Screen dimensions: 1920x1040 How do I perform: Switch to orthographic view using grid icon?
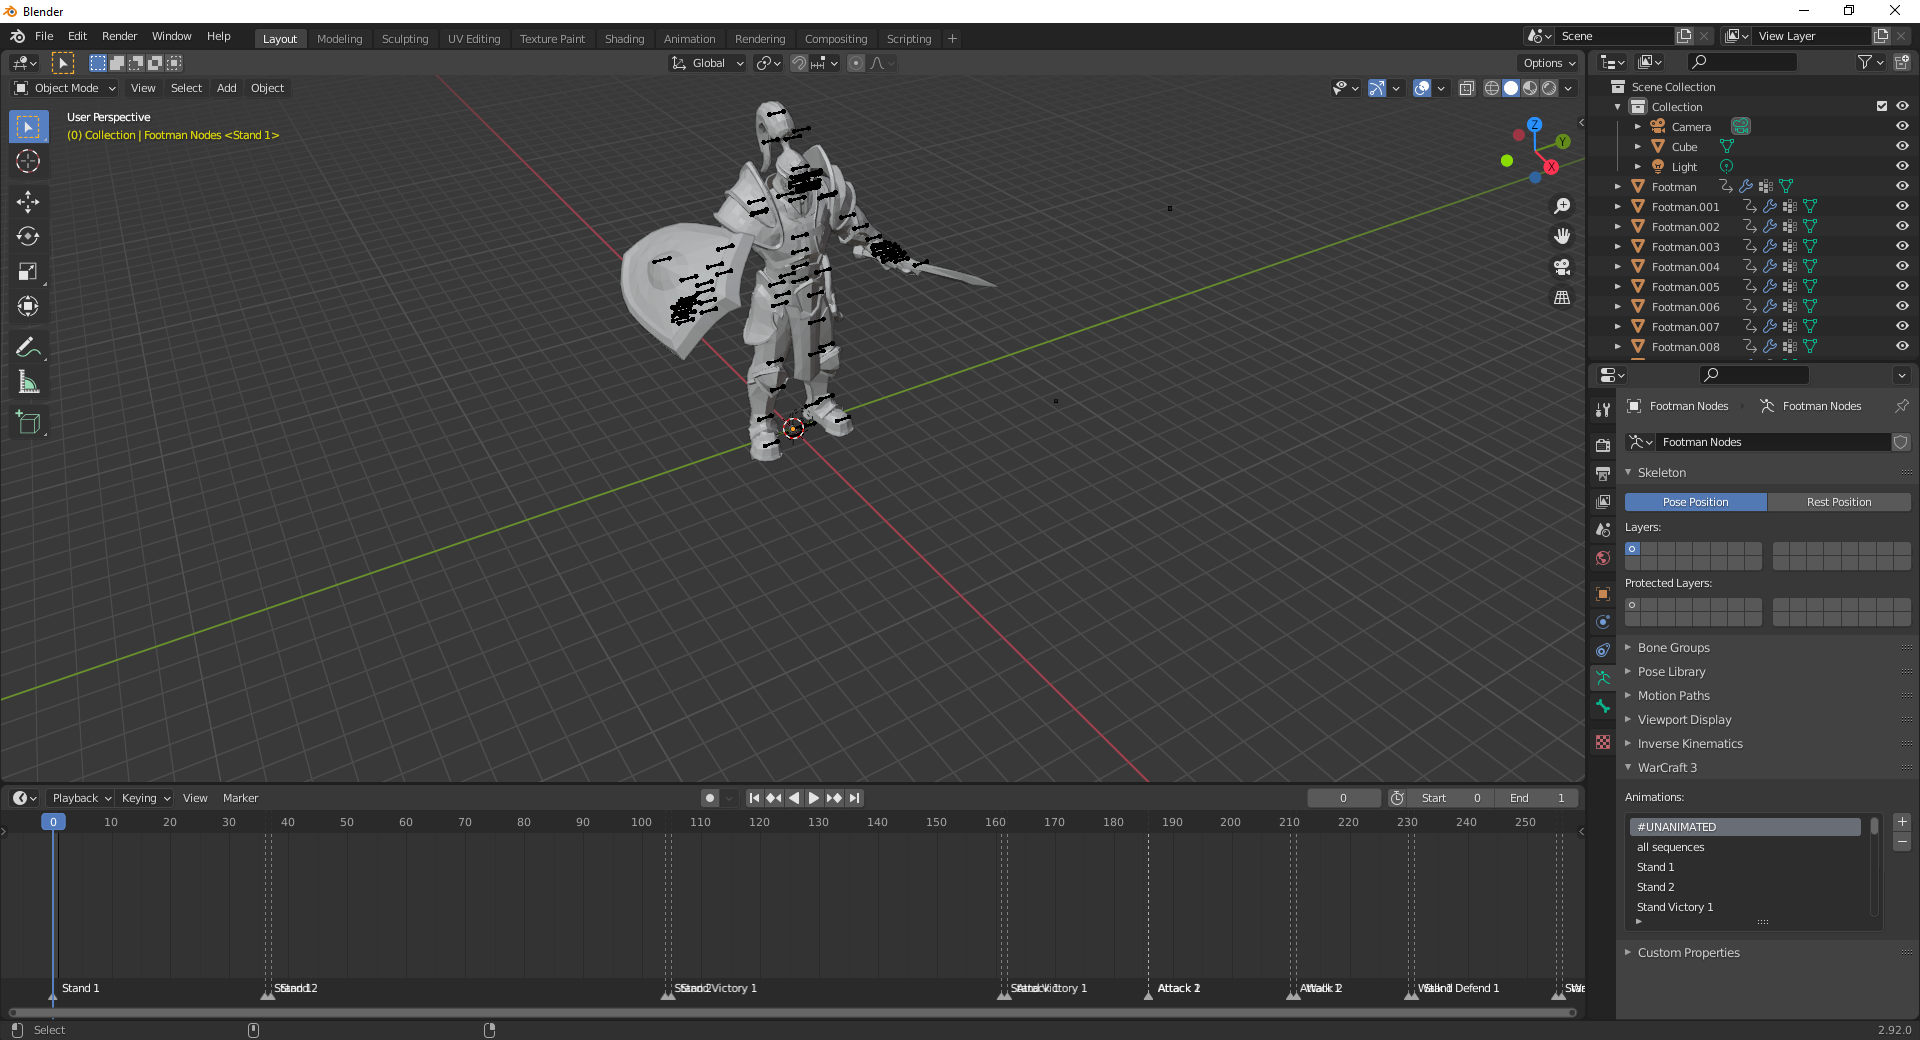point(1562,298)
